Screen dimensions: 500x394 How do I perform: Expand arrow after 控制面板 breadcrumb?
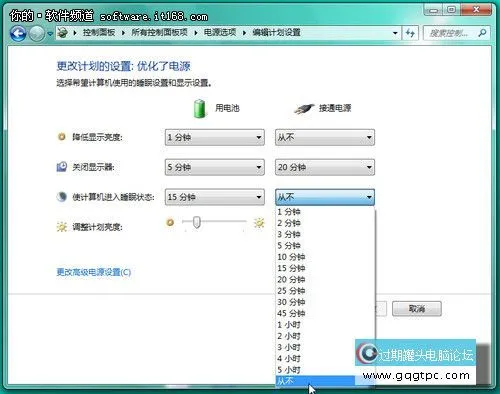pyautogui.click(x=123, y=33)
